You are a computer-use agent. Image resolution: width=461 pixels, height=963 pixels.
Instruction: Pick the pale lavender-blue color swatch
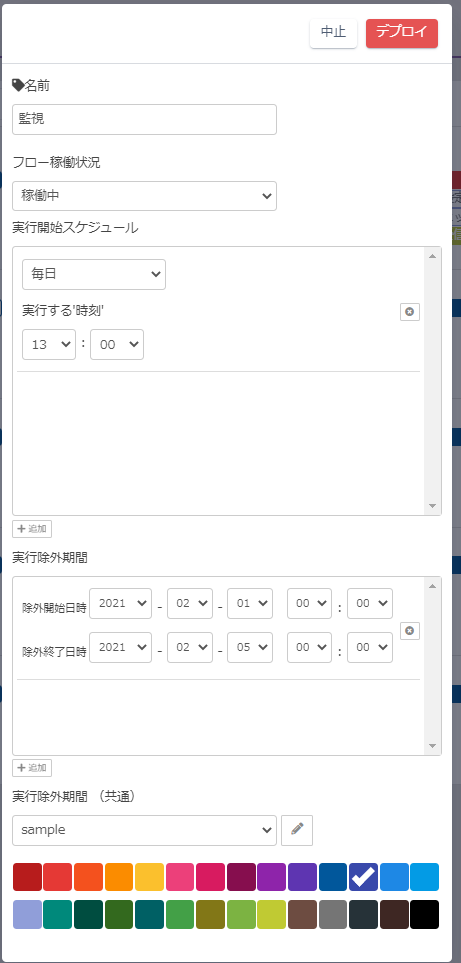pos(27,914)
